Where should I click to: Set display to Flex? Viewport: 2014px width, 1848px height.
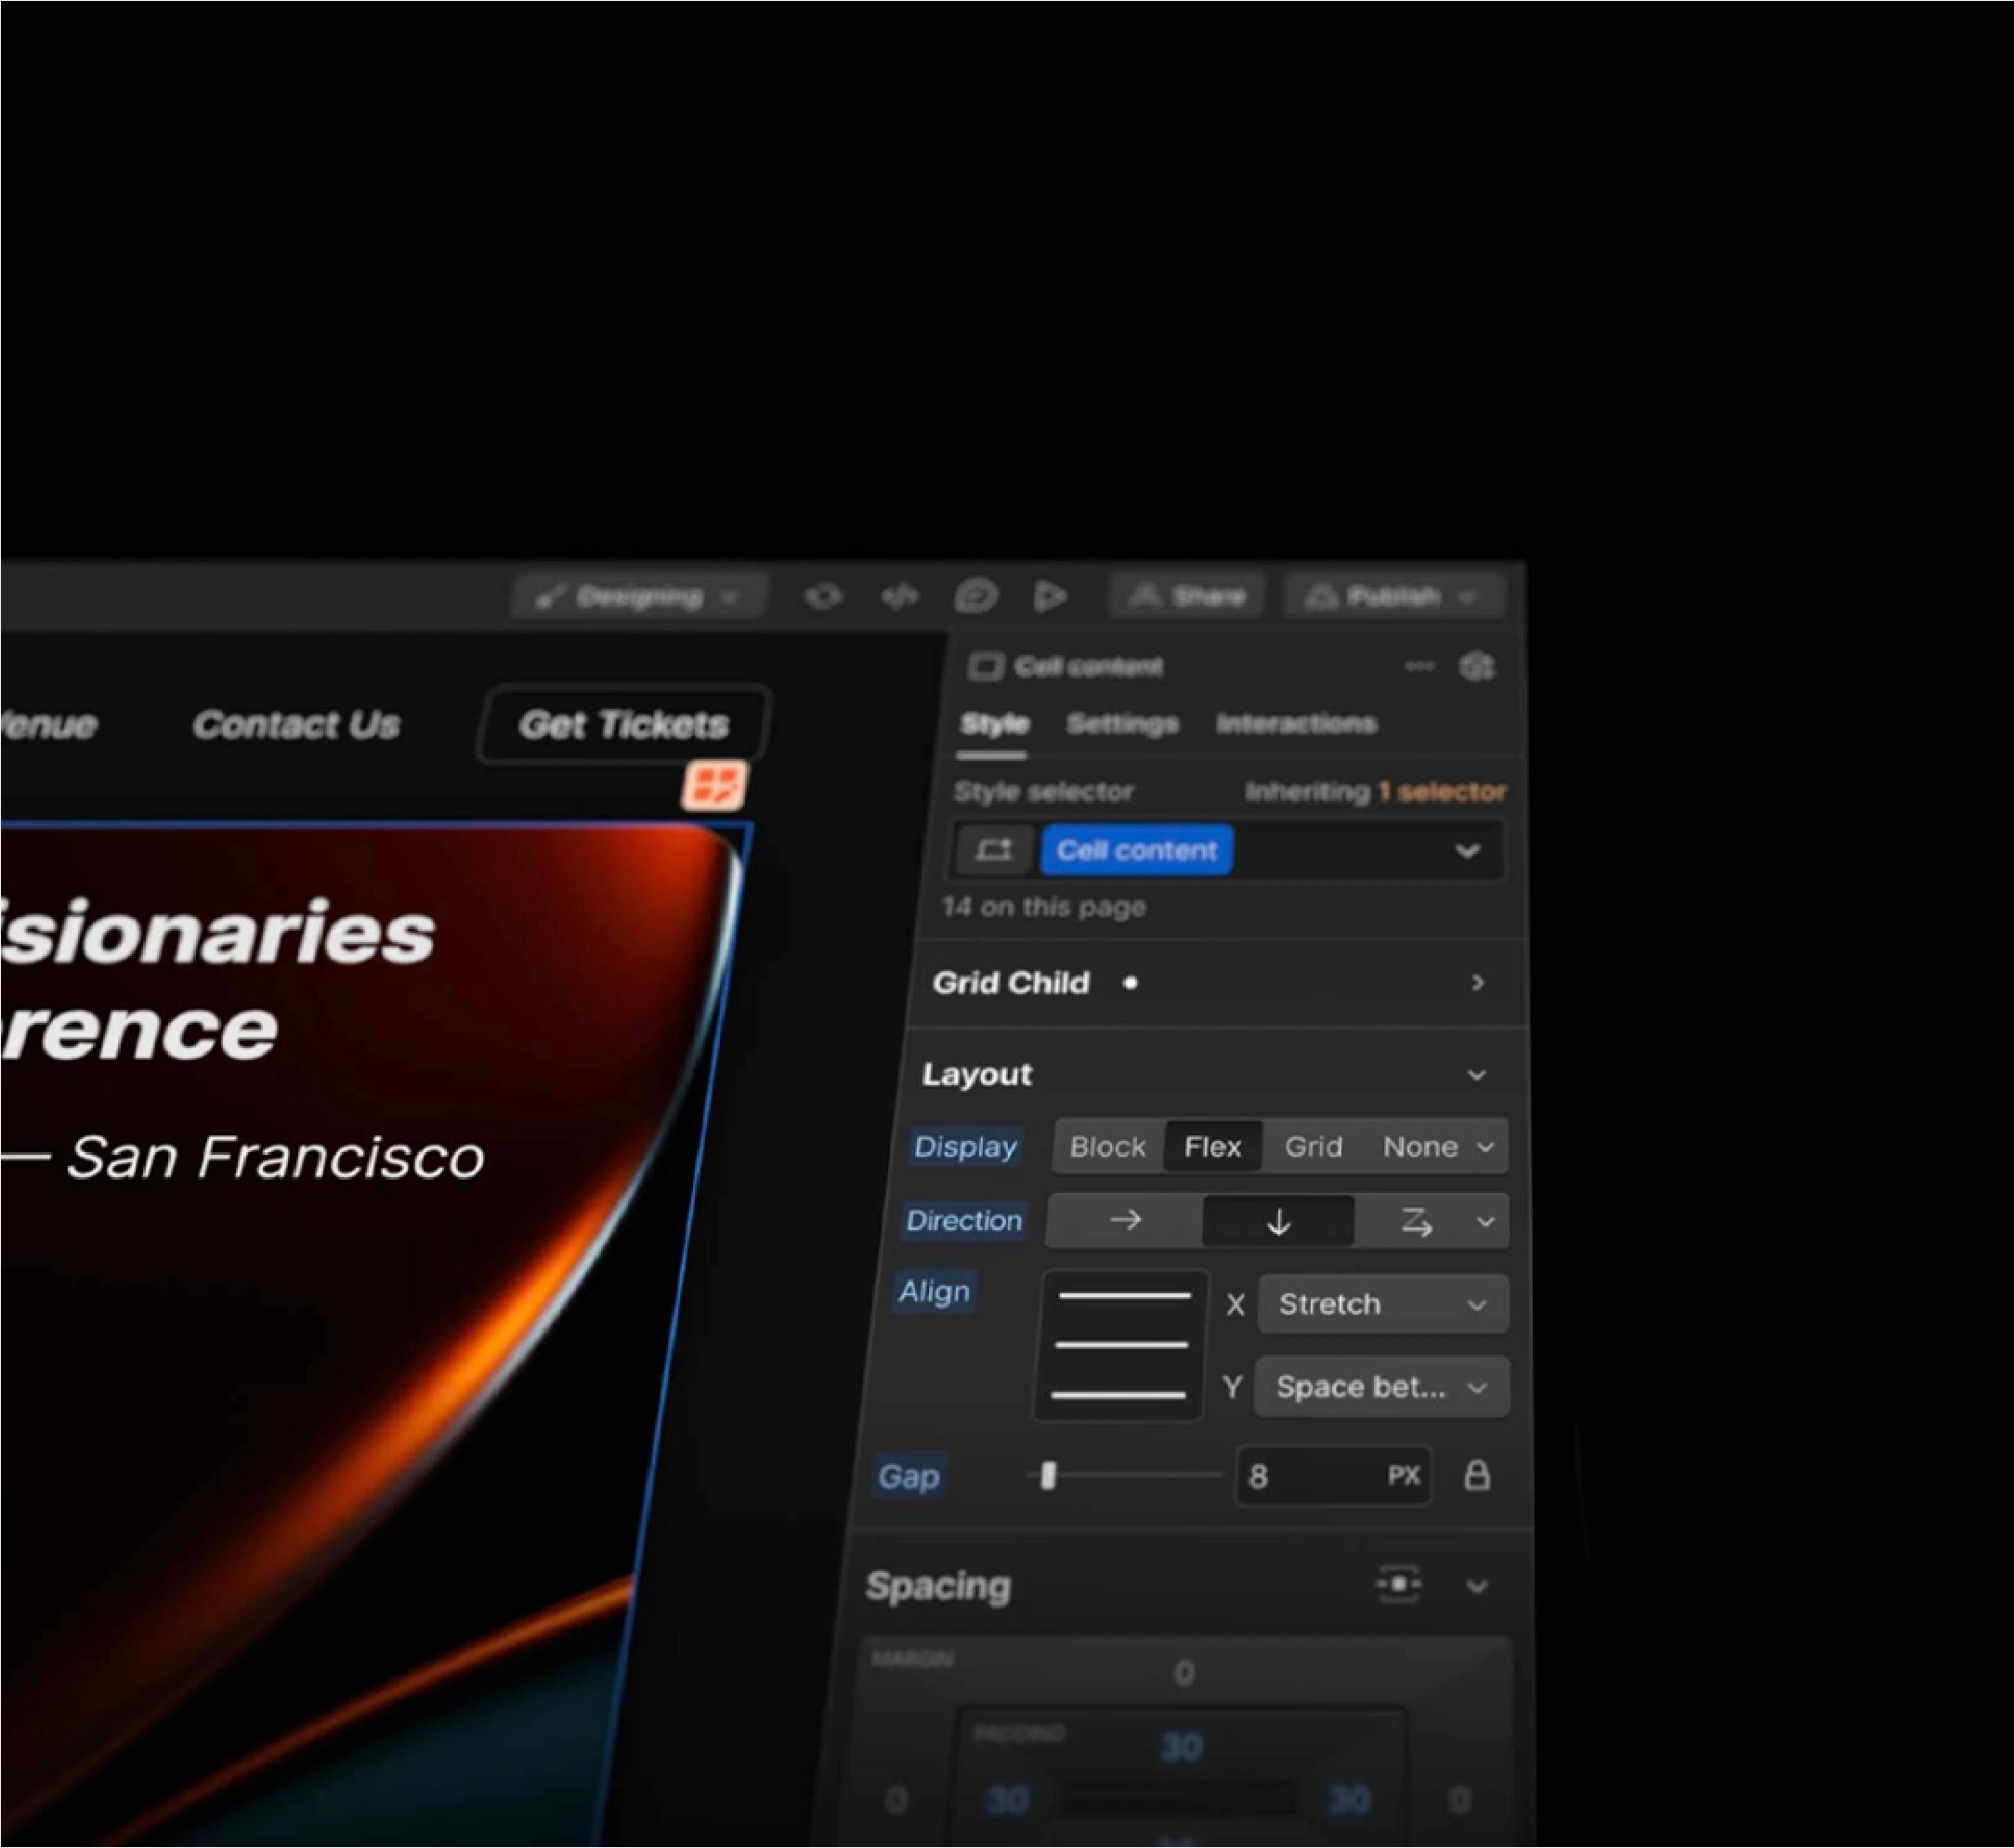point(1212,1147)
